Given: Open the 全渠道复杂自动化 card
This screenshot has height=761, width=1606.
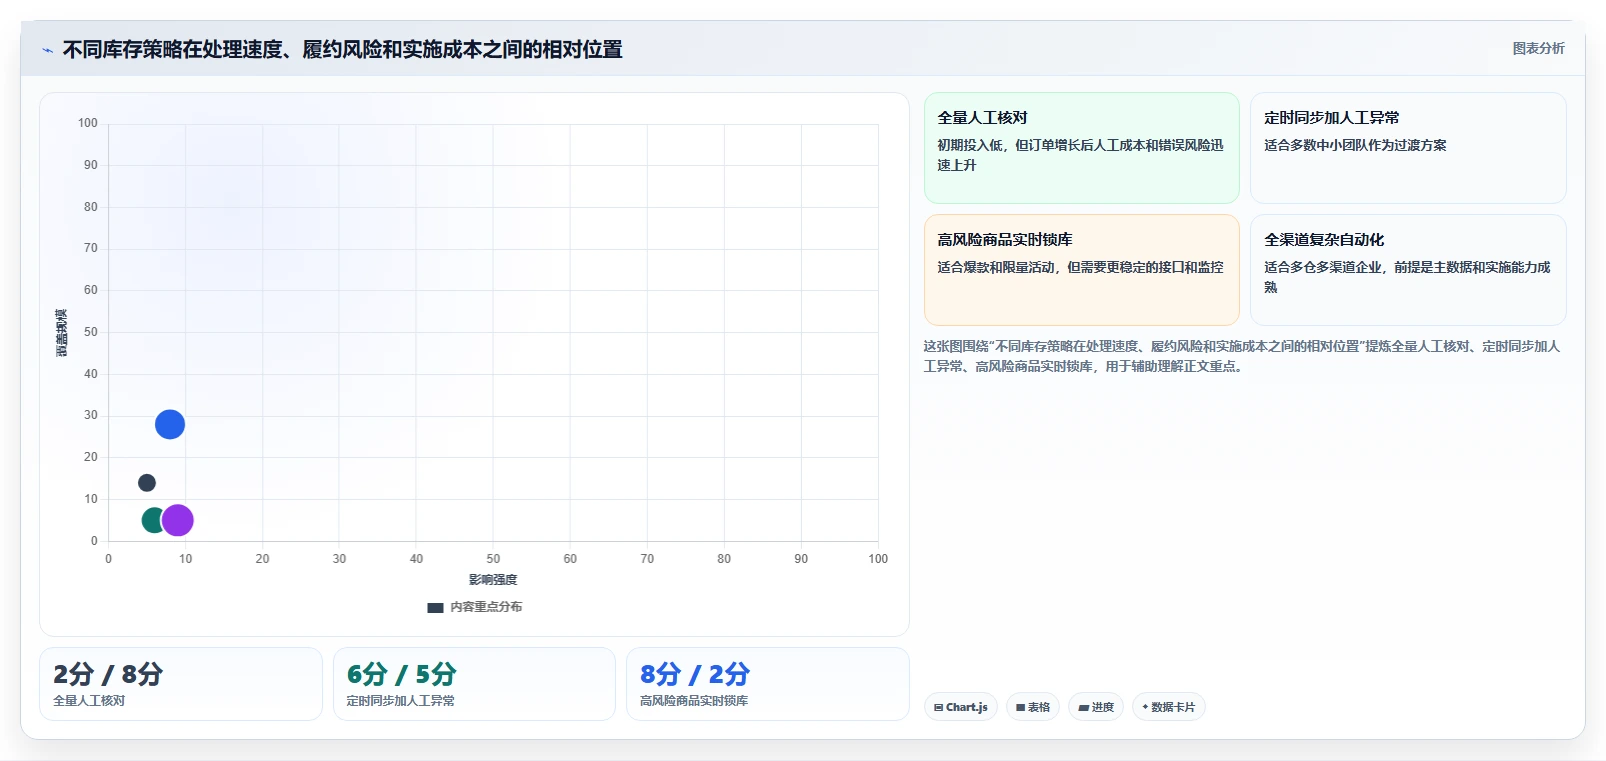Looking at the screenshot, I should 1408,270.
